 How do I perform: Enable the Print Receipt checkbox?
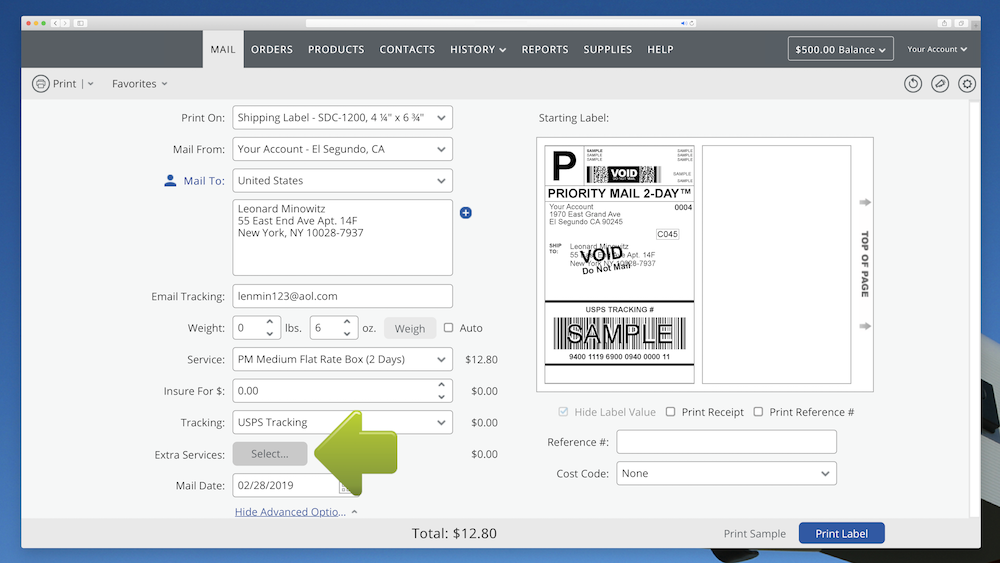click(x=670, y=411)
